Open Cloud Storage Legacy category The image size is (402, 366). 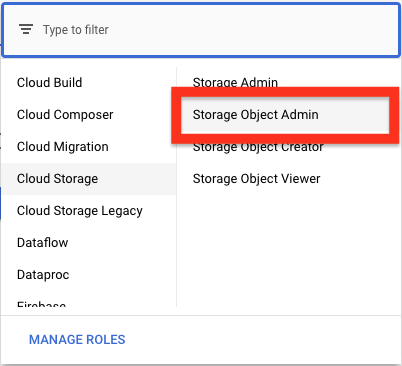point(89,211)
